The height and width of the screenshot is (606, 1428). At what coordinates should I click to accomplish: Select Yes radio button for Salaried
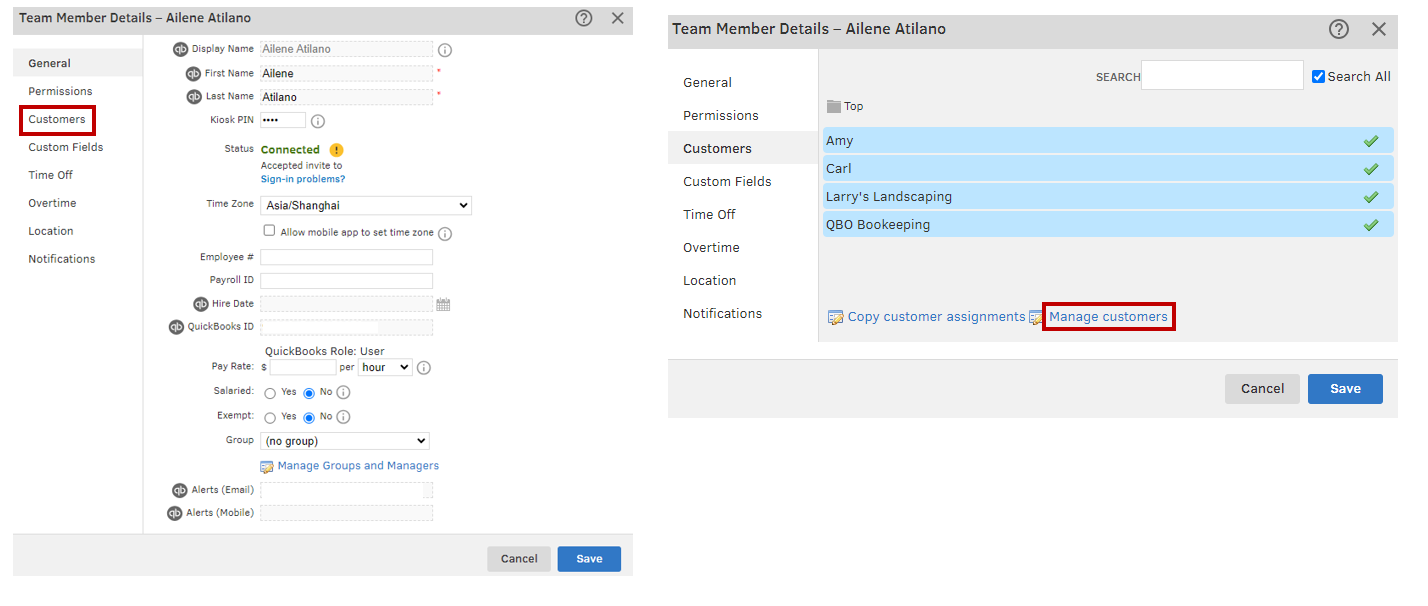(x=270, y=393)
